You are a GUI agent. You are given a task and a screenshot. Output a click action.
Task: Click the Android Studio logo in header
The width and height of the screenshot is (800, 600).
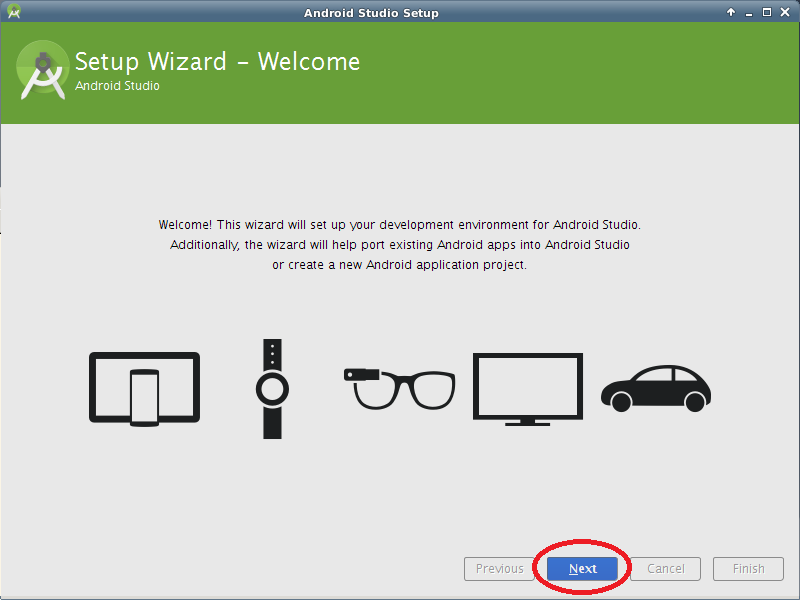pyautogui.click(x=43, y=70)
